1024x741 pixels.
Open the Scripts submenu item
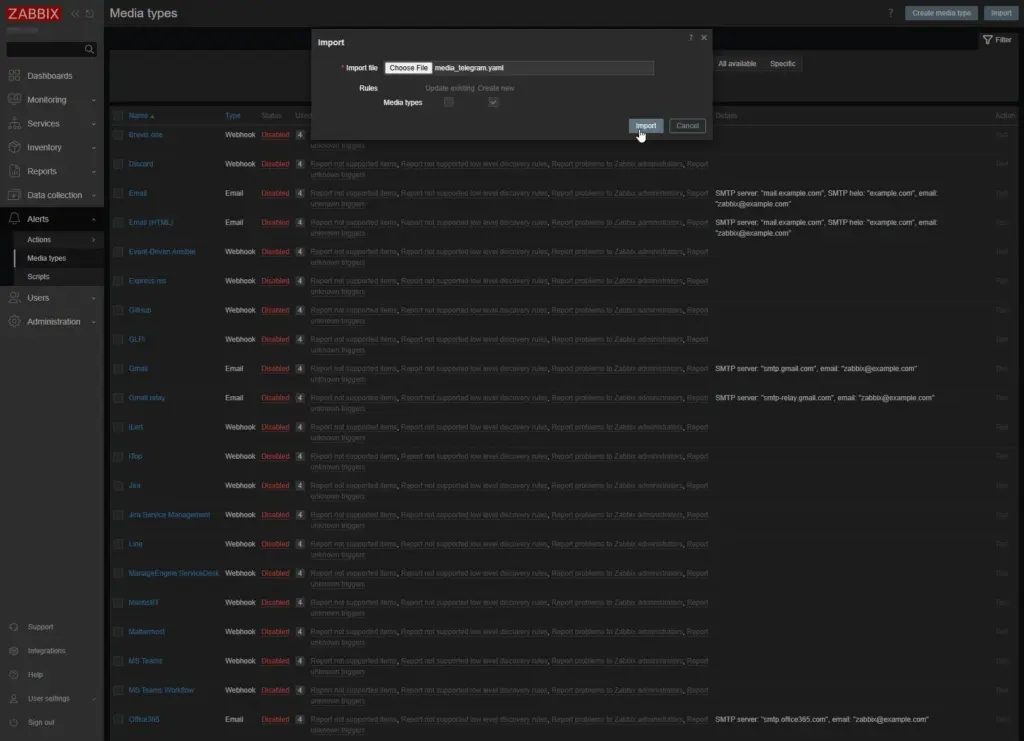tap(38, 276)
